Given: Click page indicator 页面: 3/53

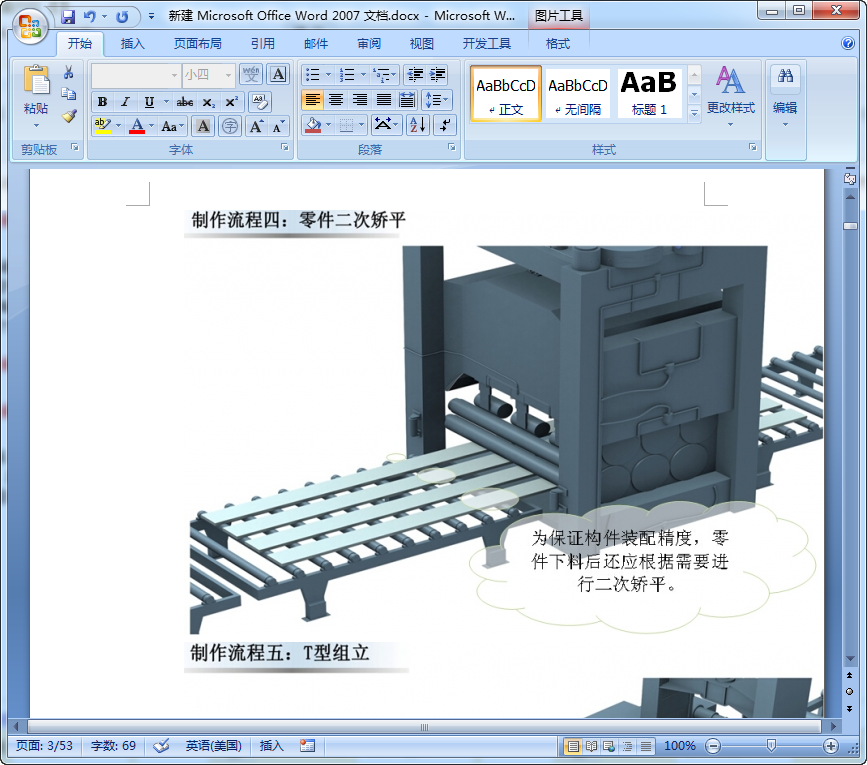Looking at the screenshot, I should pos(44,746).
